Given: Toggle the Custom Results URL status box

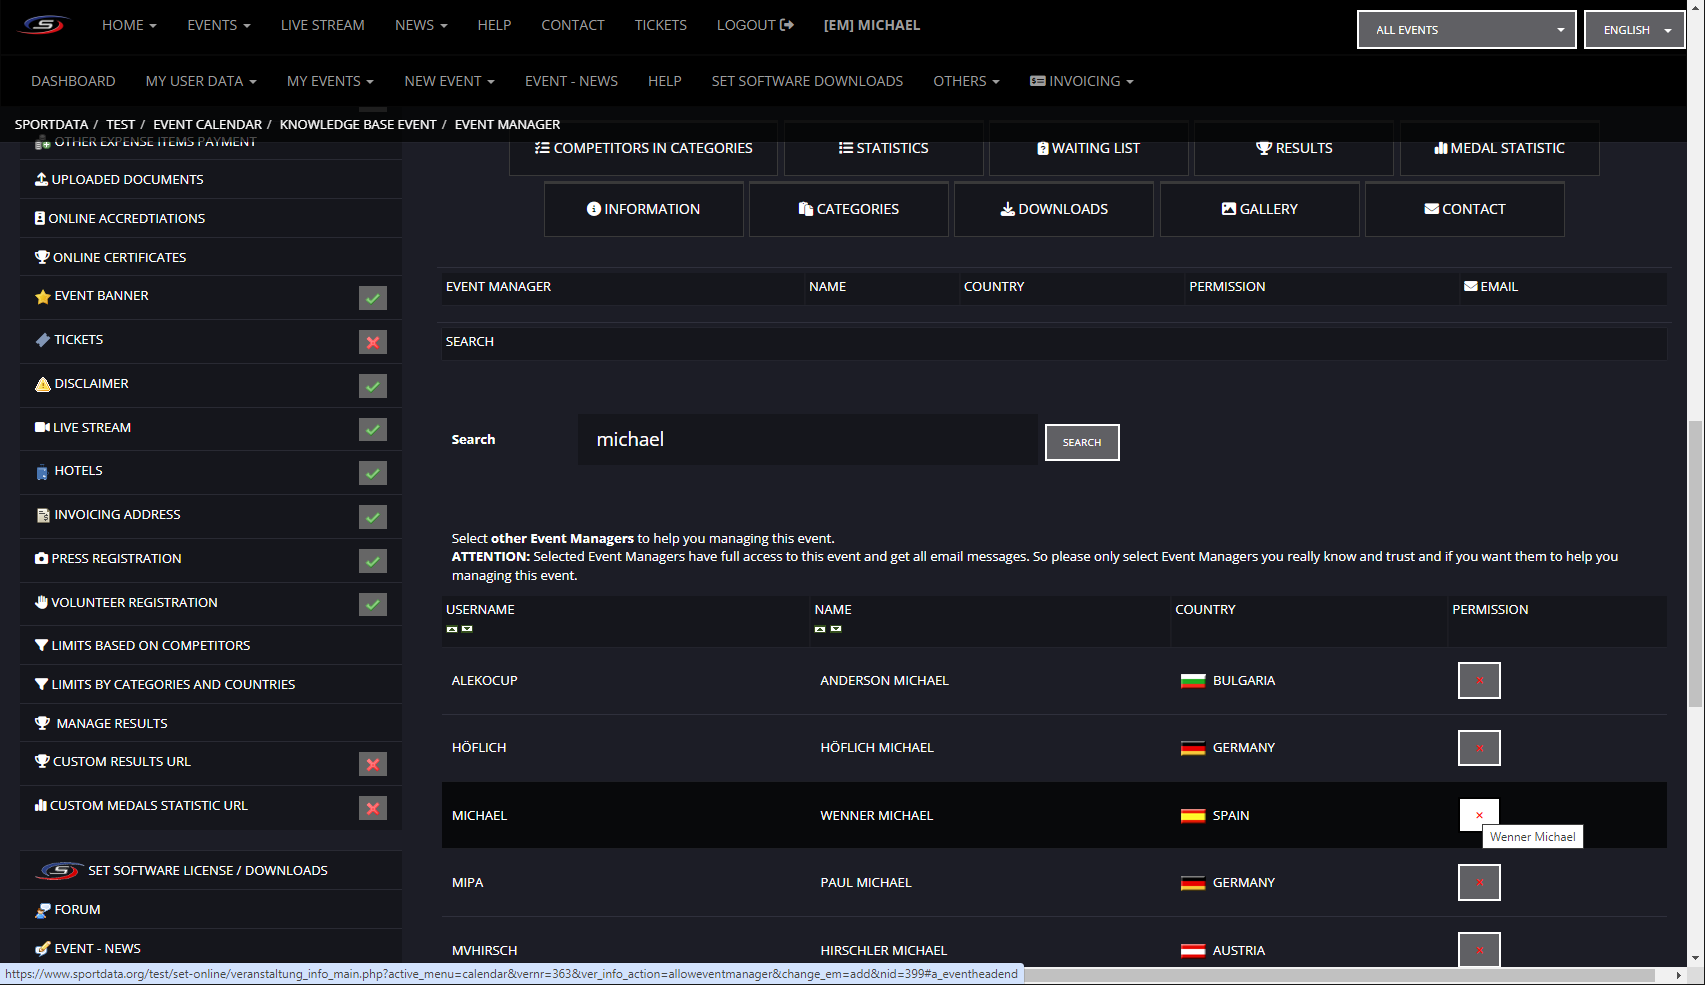Looking at the screenshot, I should click(x=372, y=764).
